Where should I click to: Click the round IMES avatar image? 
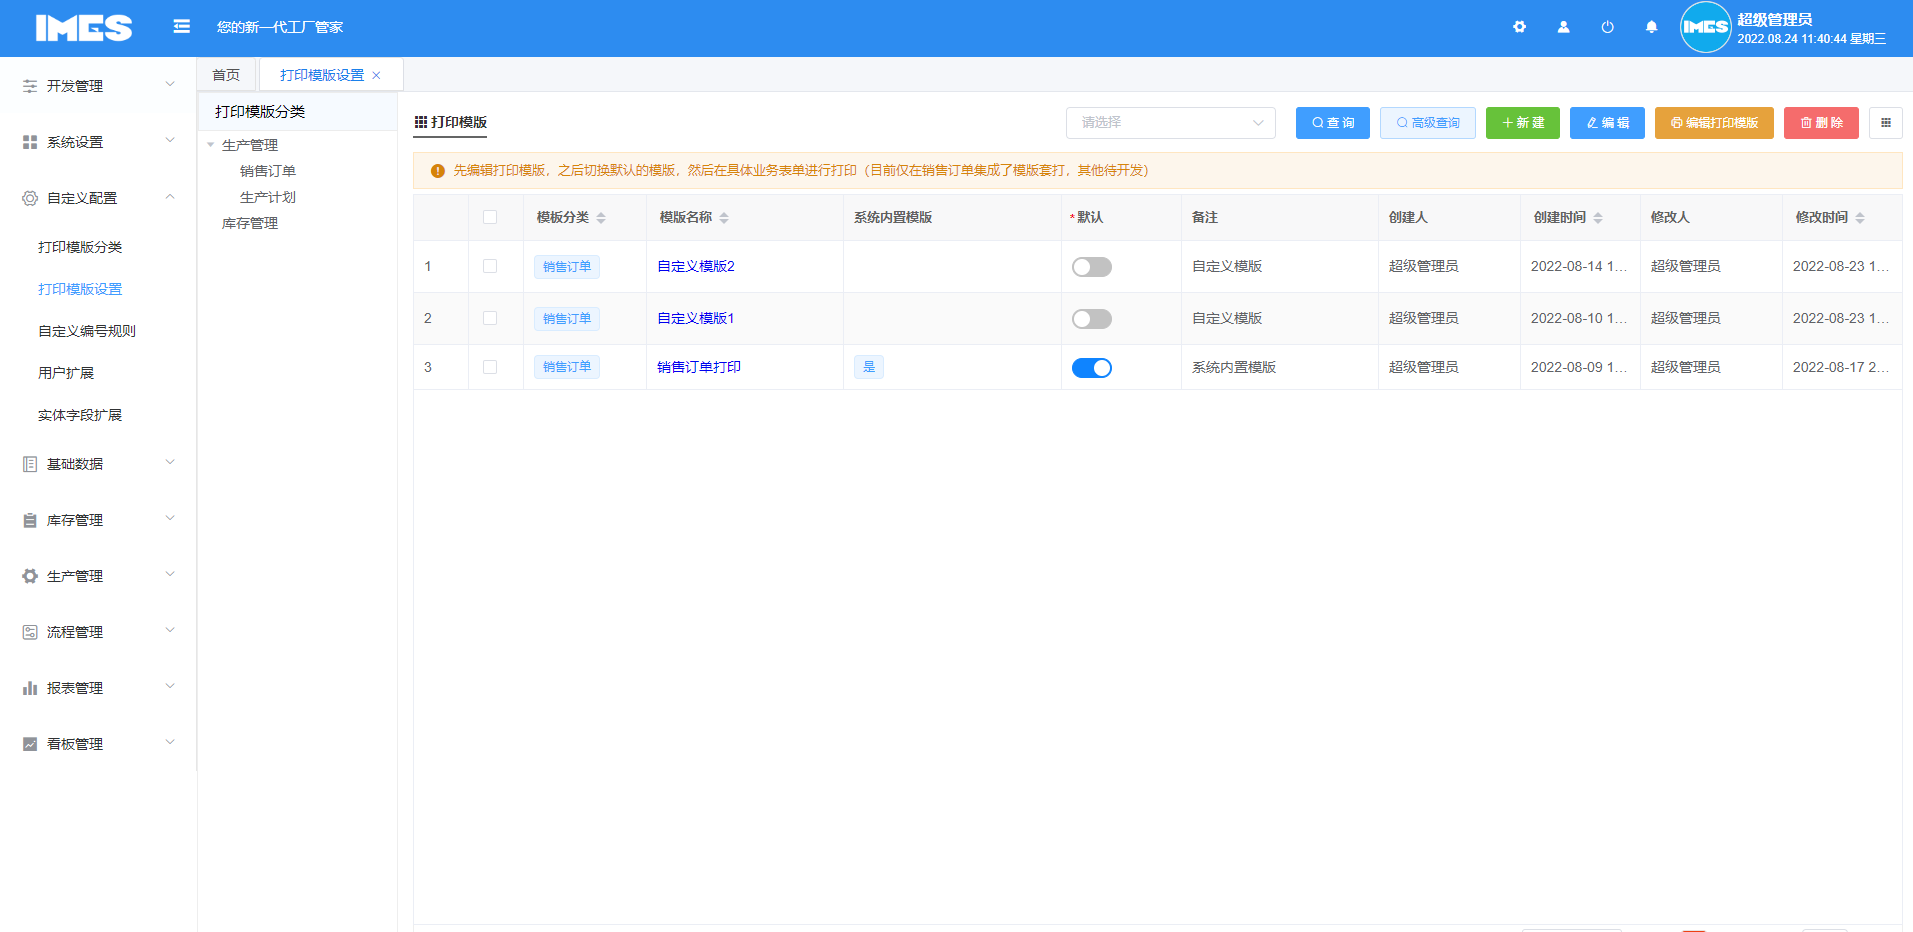pos(1705,27)
